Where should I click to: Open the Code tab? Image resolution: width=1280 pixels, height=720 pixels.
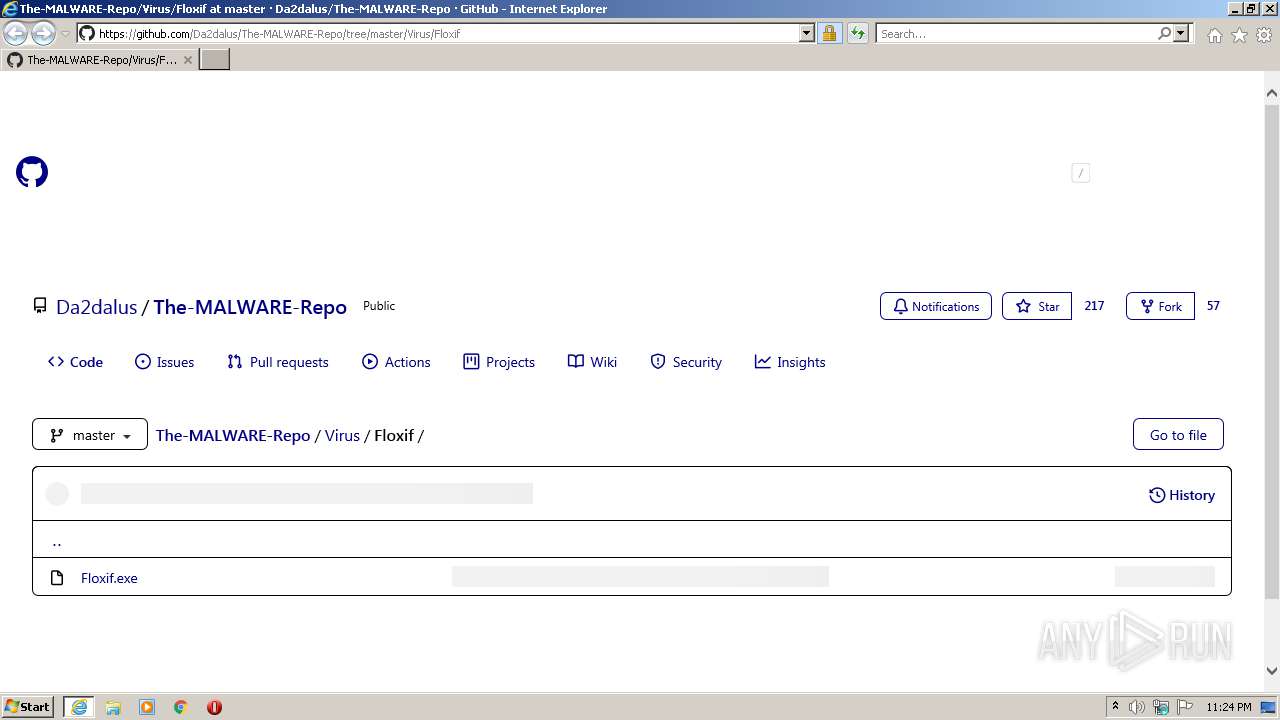click(75, 362)
